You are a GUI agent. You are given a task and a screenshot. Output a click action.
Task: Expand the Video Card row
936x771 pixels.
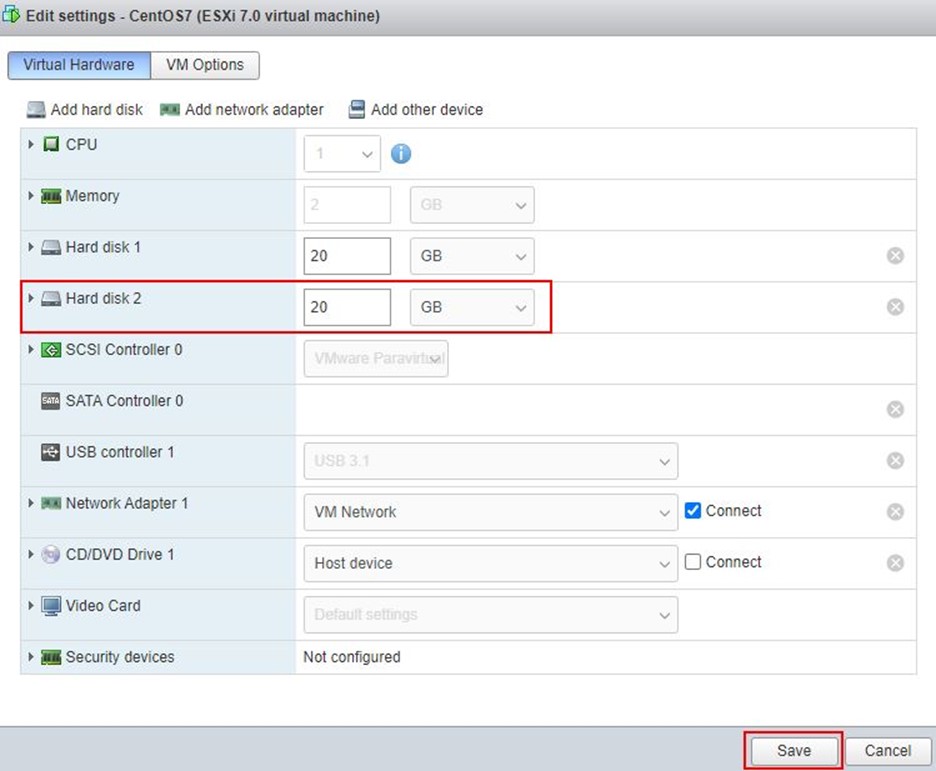pyautogui.click(x=30, y=606)
